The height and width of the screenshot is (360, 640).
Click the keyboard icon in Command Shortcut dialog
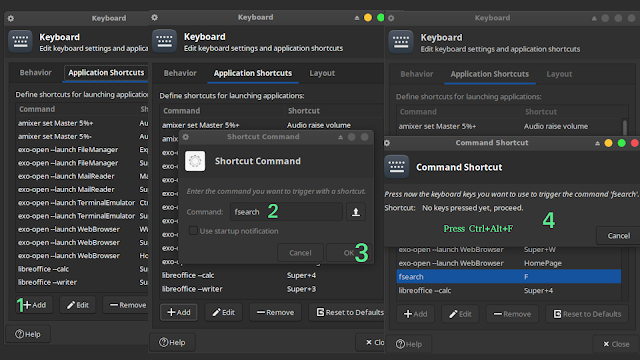(396, 167)
